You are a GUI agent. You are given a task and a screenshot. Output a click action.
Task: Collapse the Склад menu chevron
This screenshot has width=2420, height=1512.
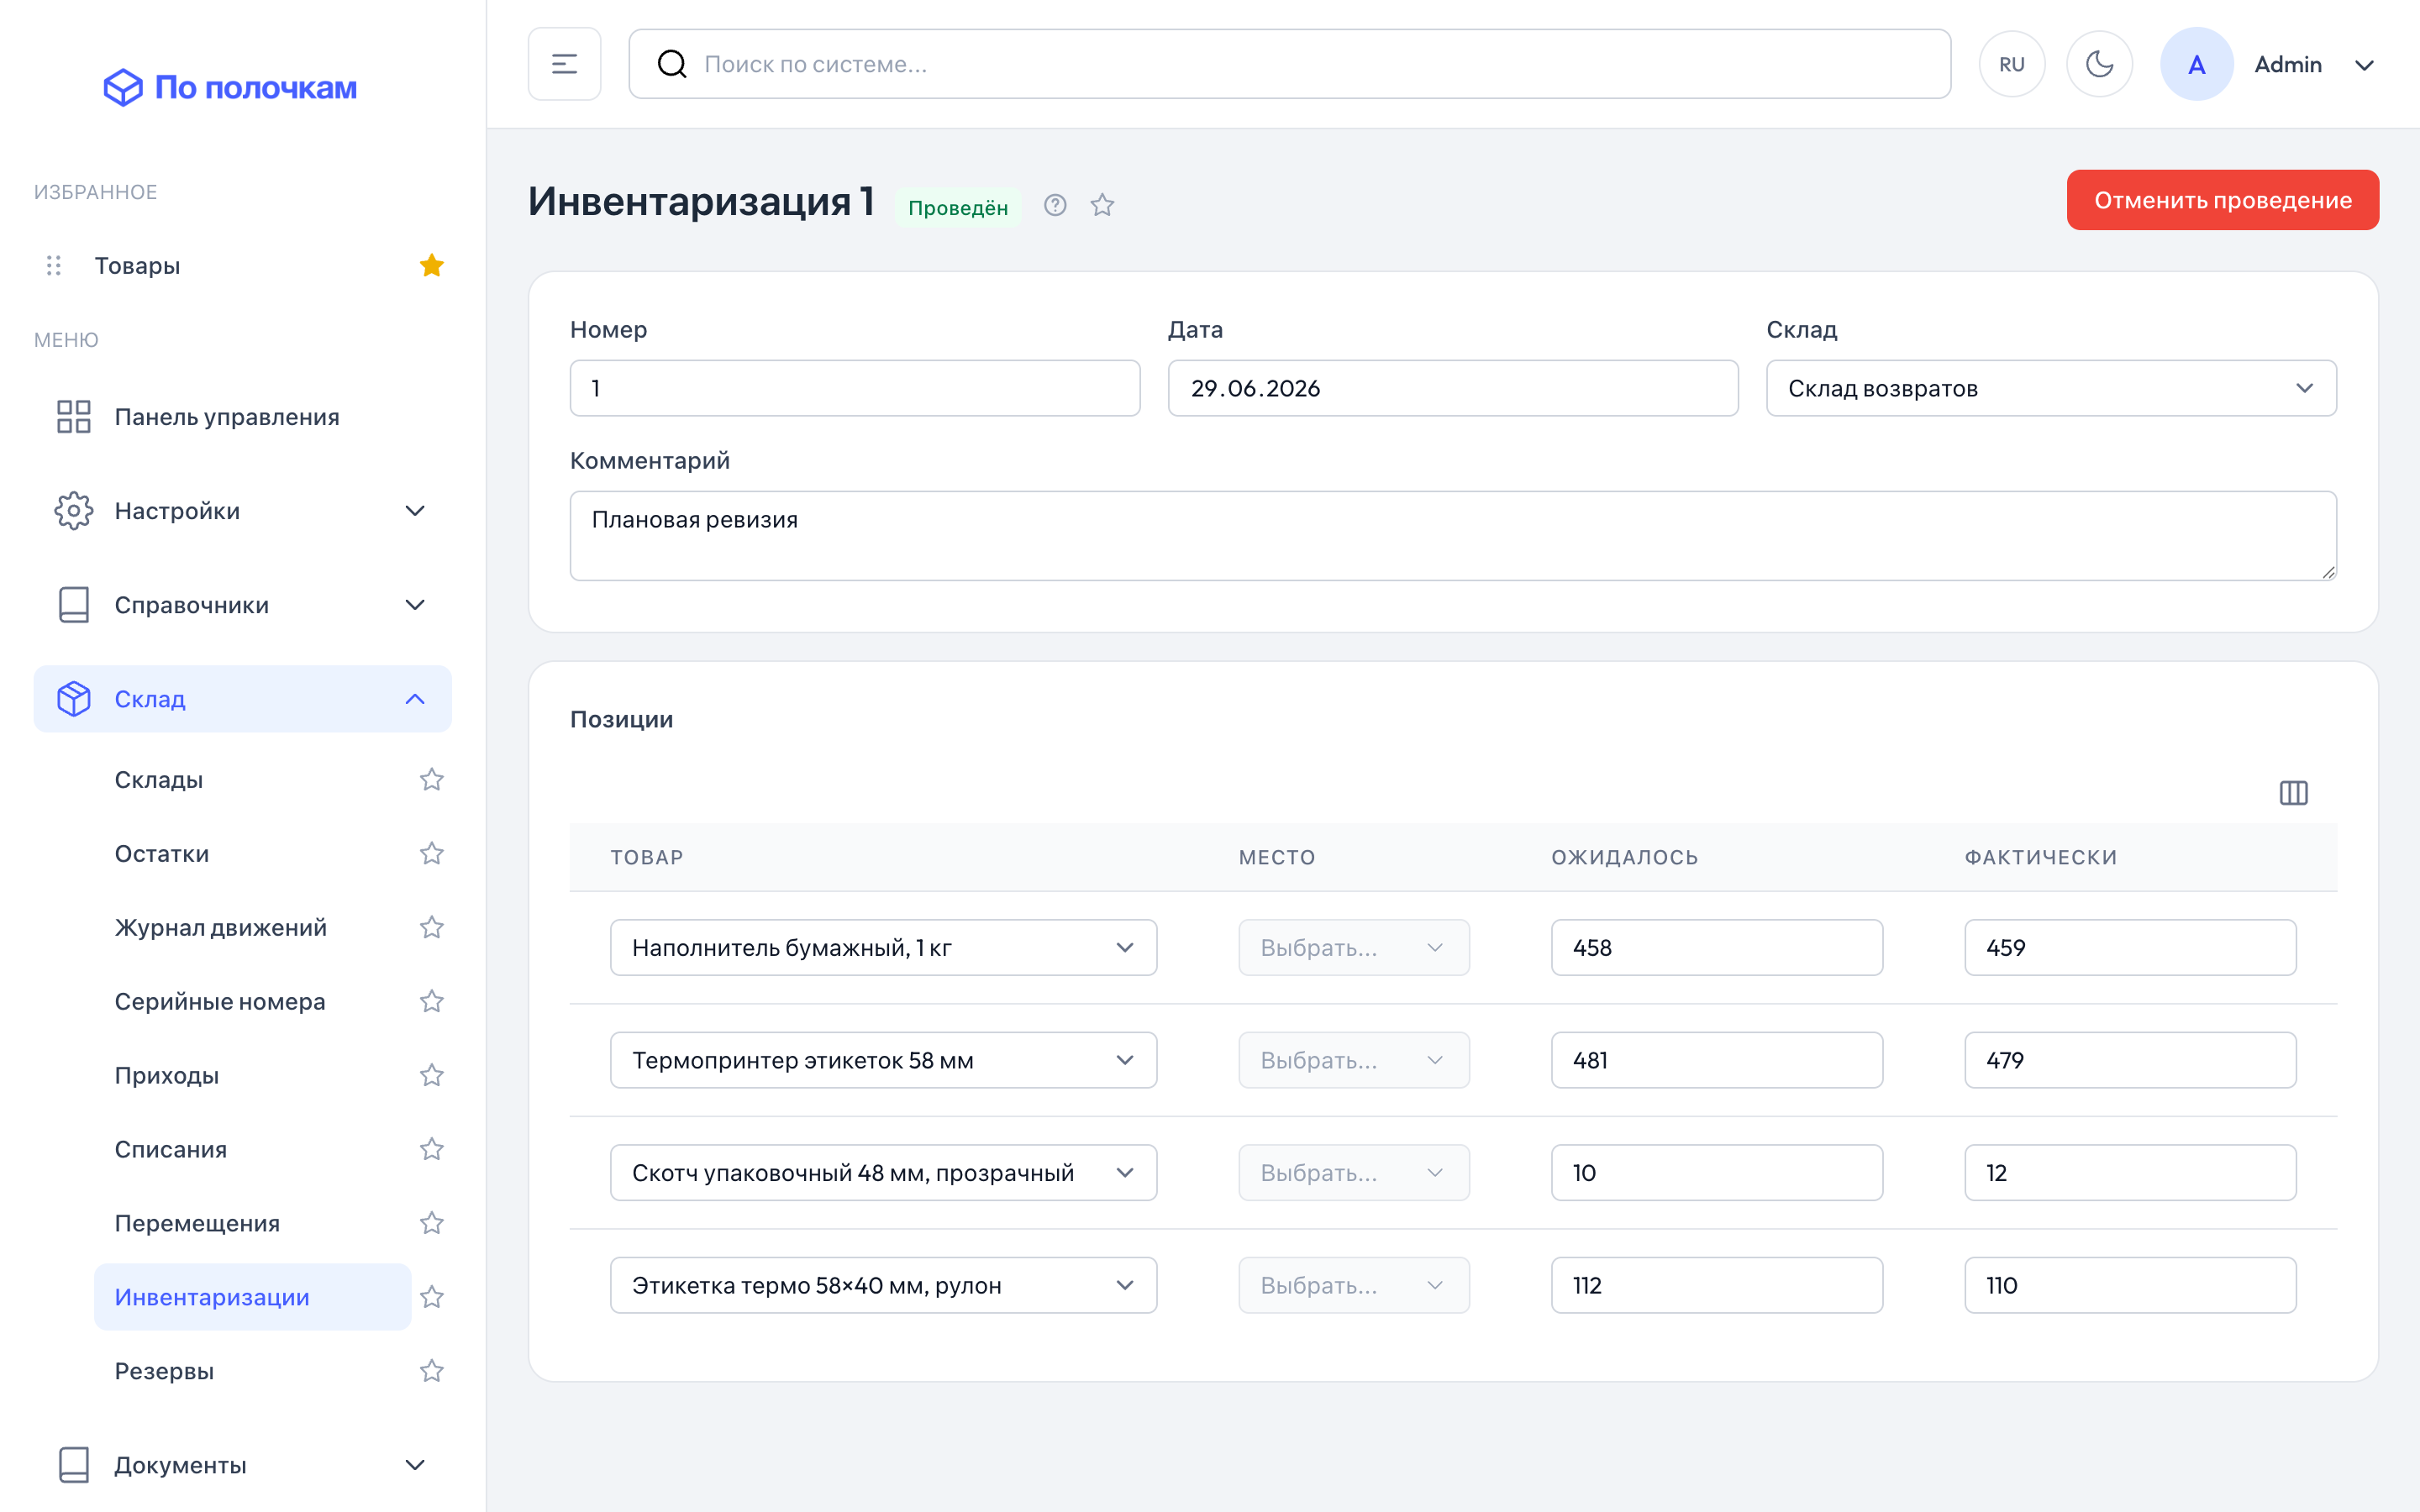415,699
